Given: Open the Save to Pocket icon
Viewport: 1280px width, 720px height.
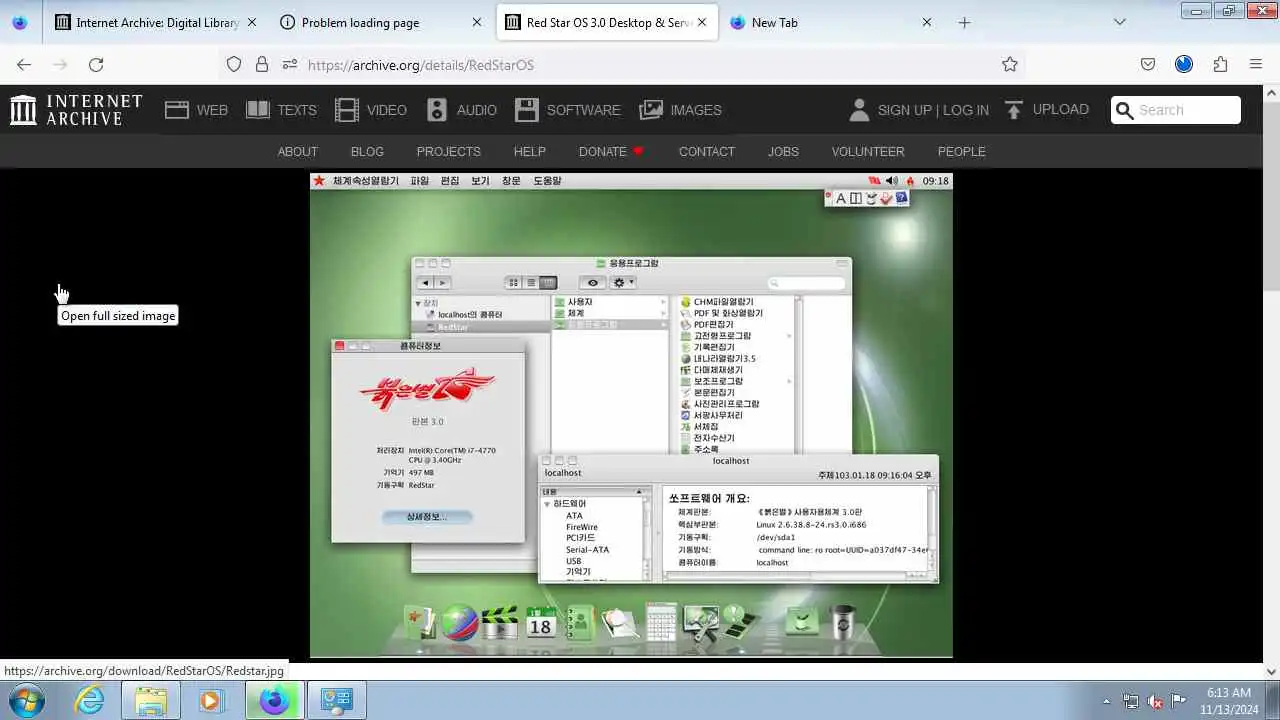Looking at the screenshot, I should (x=1148, y=64).
